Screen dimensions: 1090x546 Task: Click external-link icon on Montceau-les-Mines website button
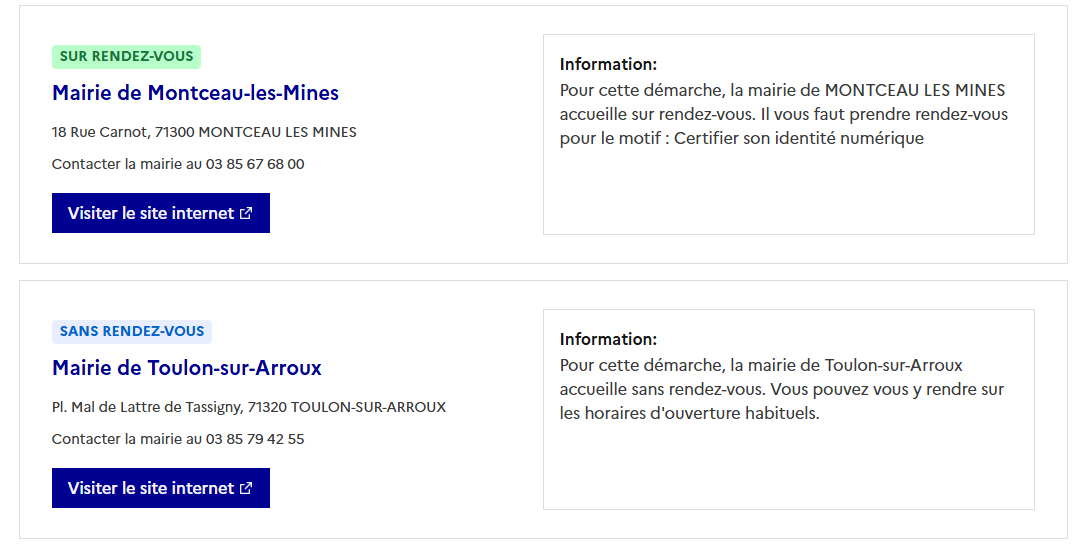coord(246,213)
